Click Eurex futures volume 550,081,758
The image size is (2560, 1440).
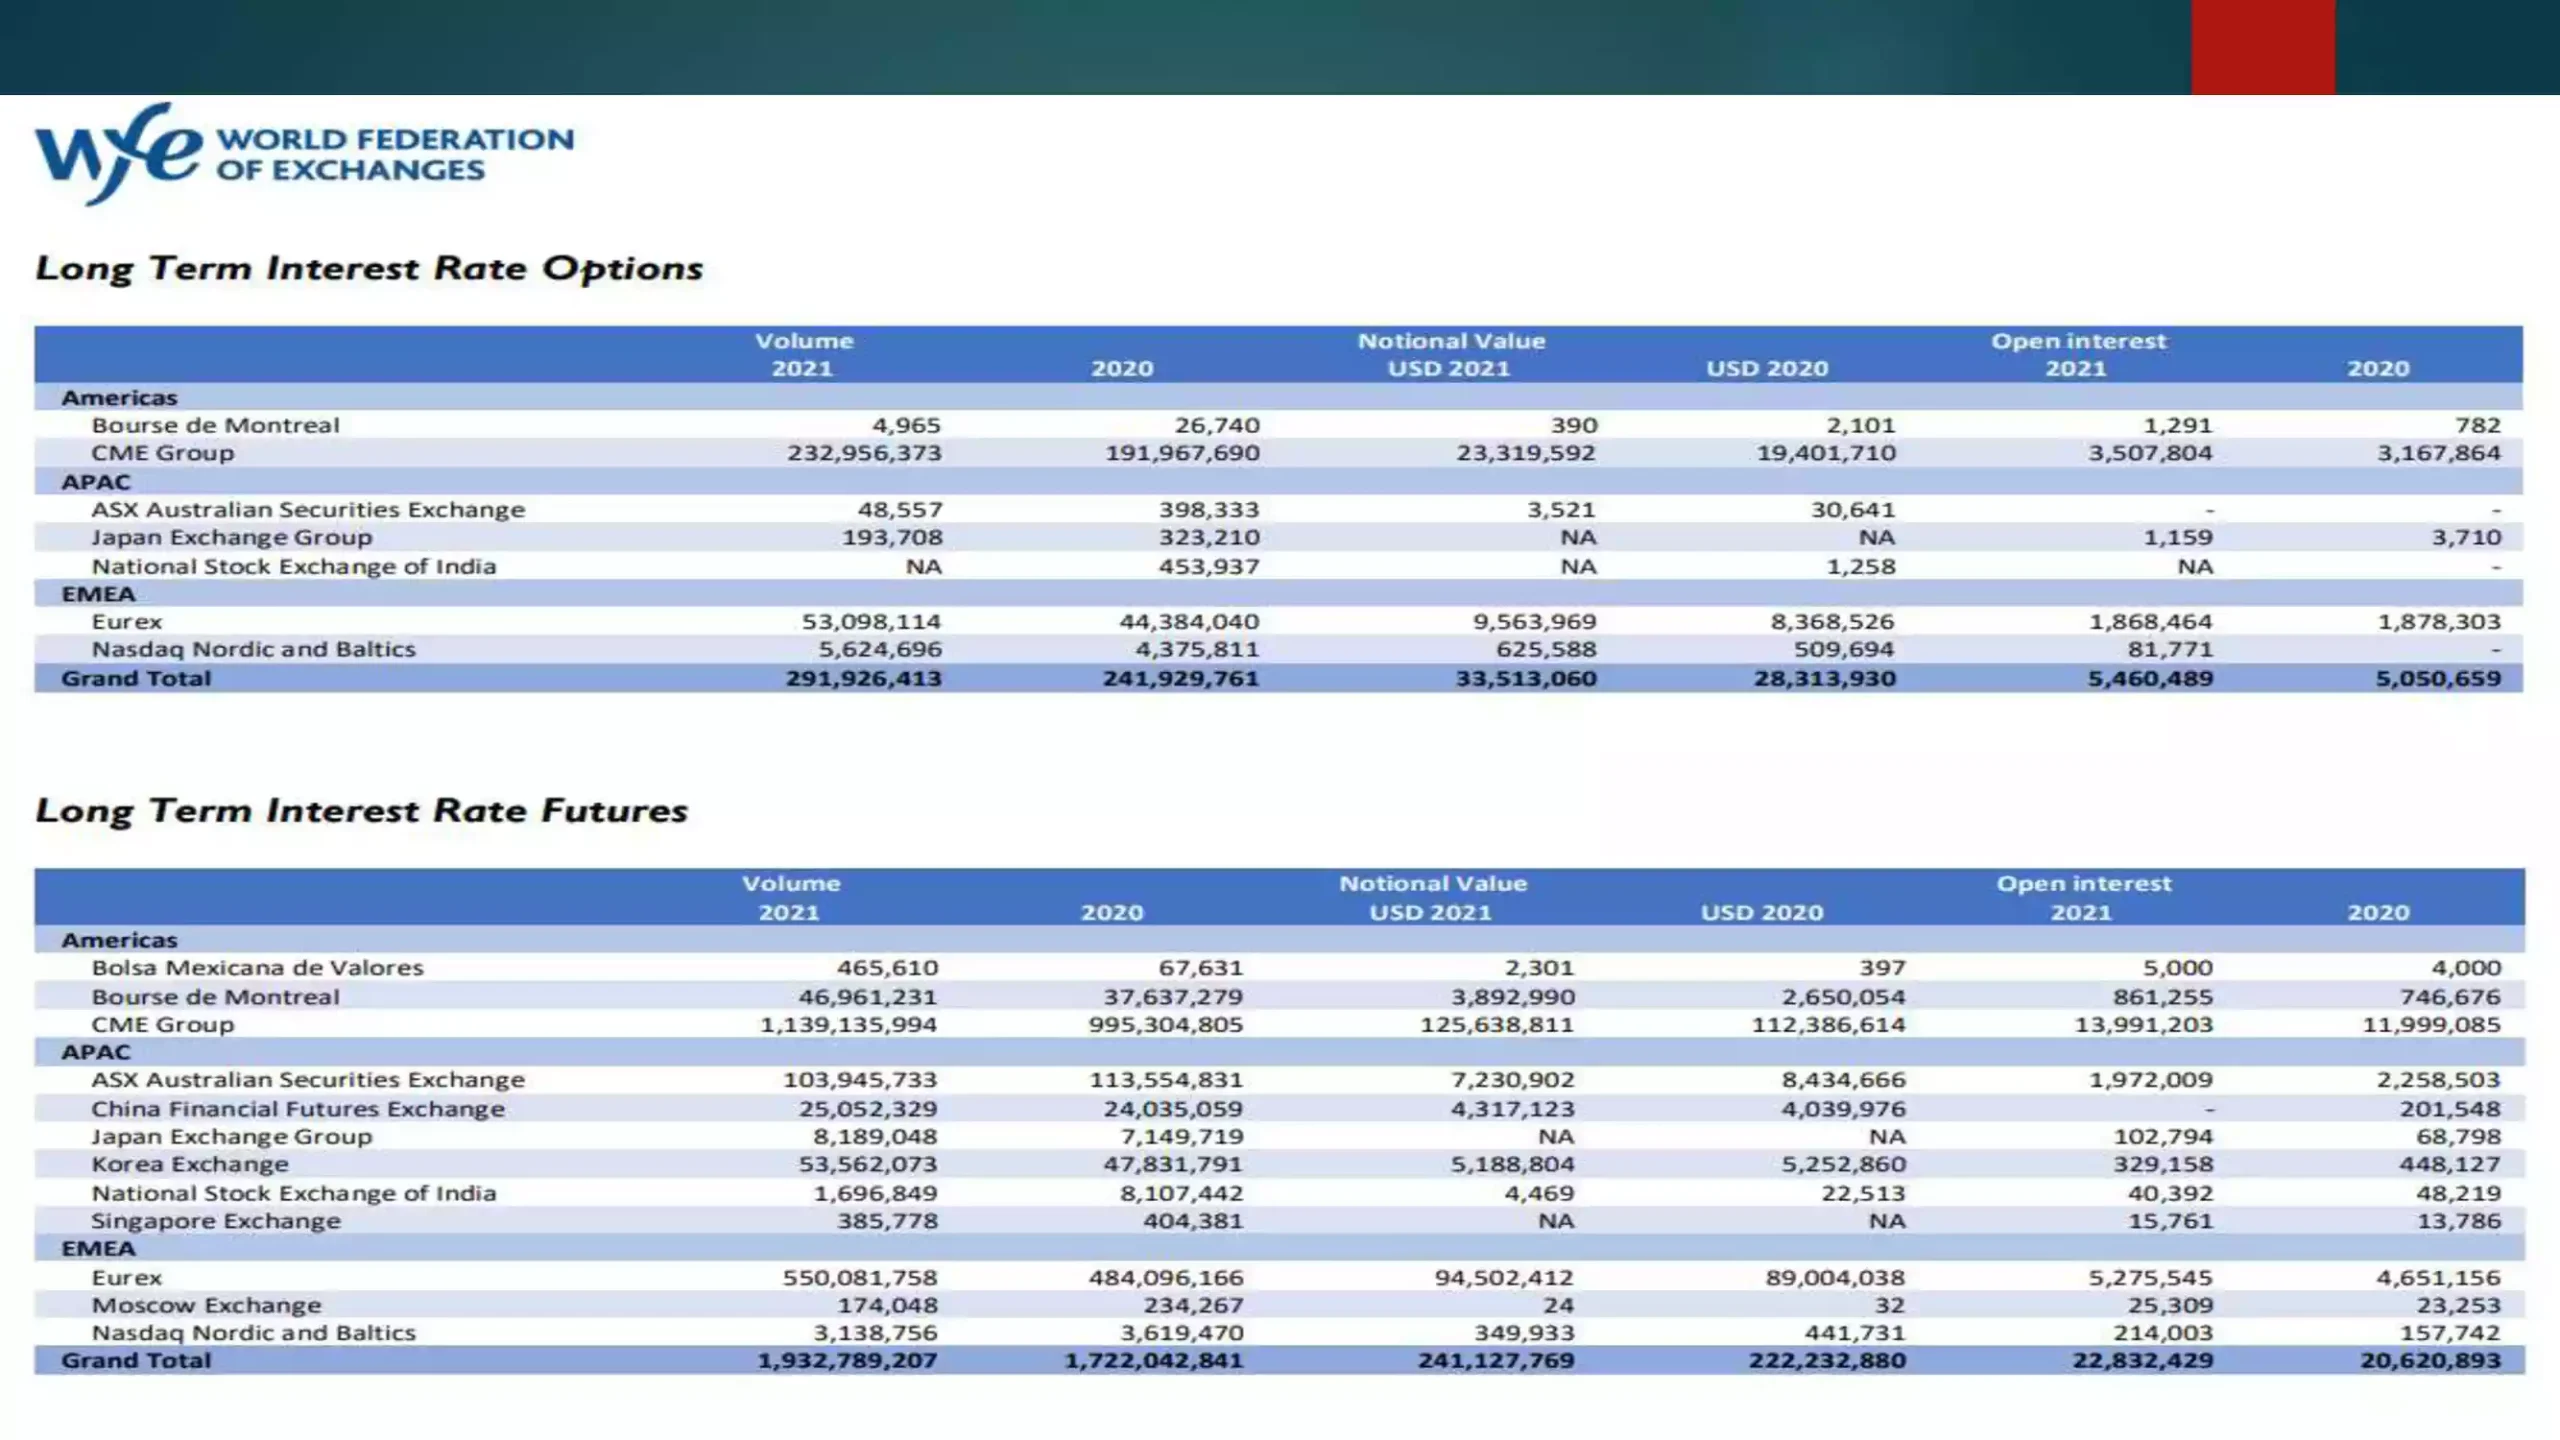[860, 1278]
